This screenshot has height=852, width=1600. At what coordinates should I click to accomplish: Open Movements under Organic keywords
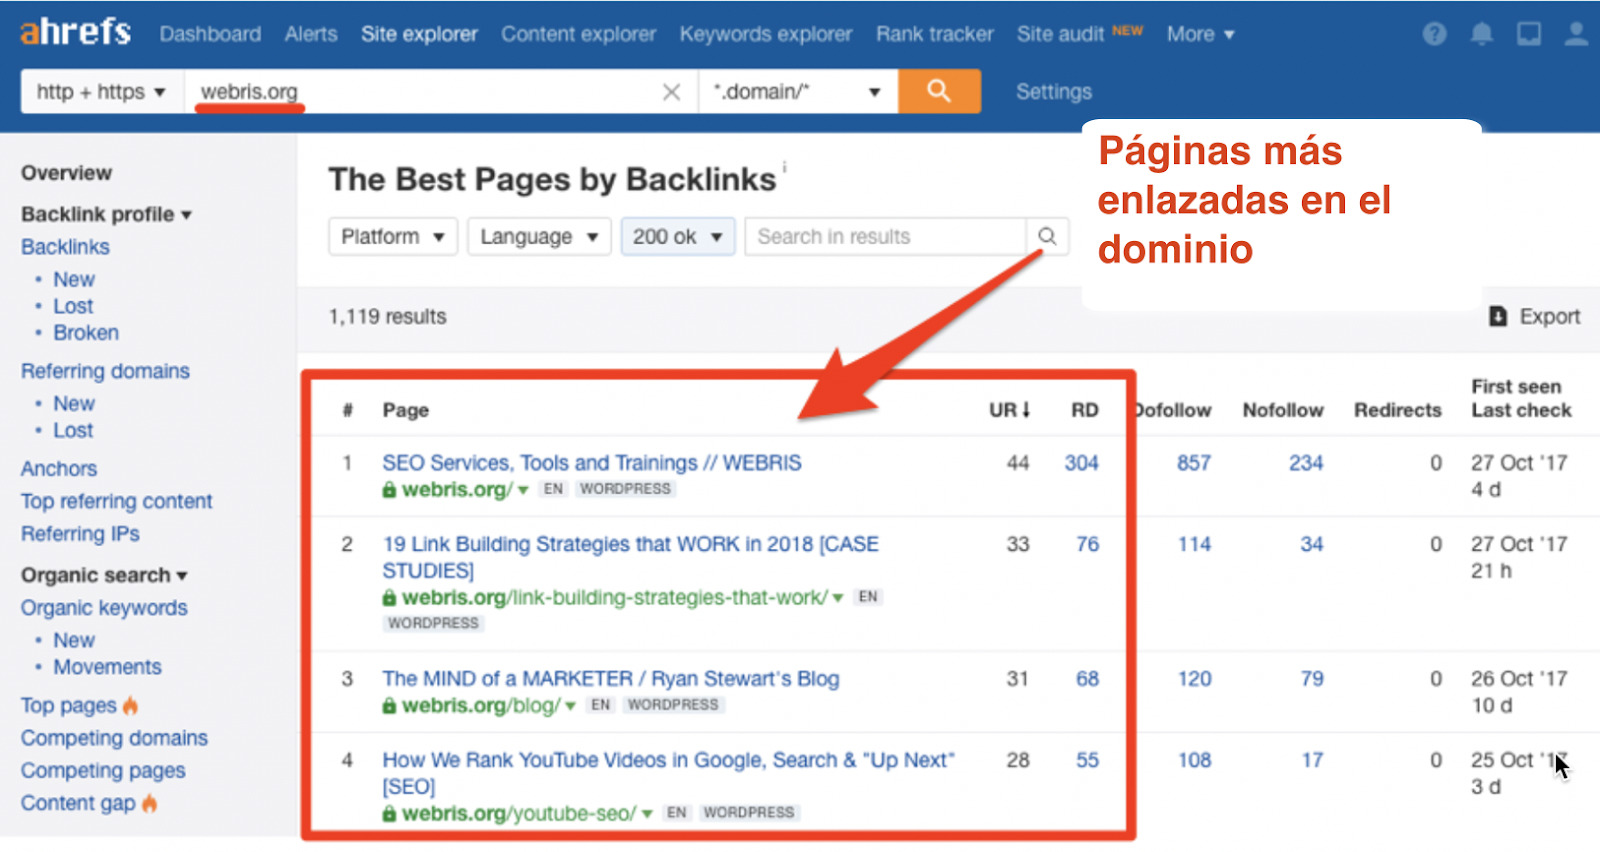[x=107, y=667]
